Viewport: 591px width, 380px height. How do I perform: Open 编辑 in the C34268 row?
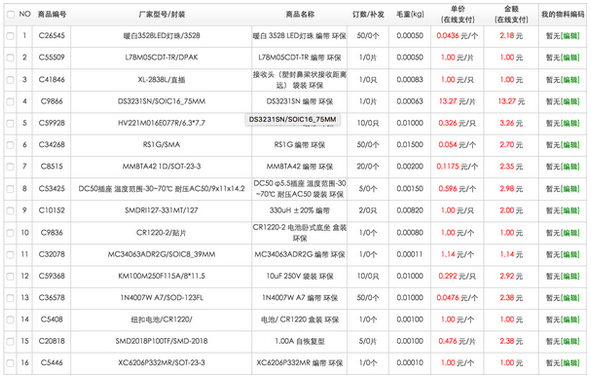tap(570, 145)
